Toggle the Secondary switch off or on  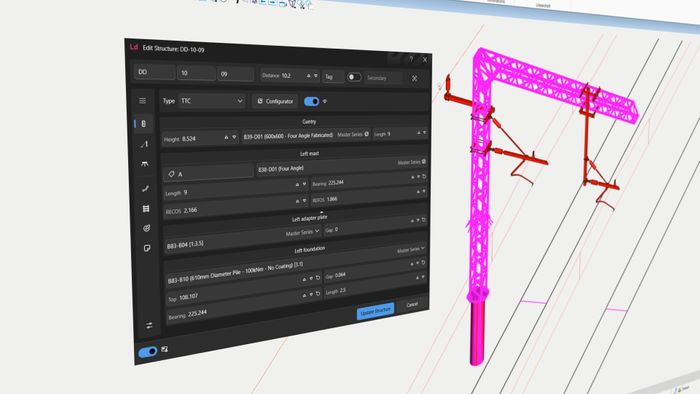(354, 77)
